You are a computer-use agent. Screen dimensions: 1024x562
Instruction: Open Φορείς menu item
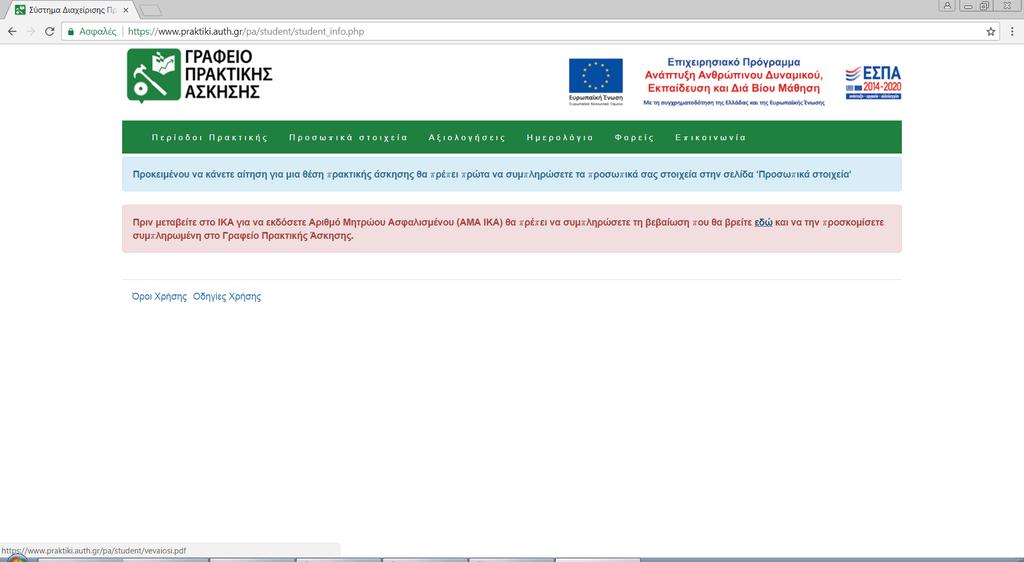pos(634,138)
